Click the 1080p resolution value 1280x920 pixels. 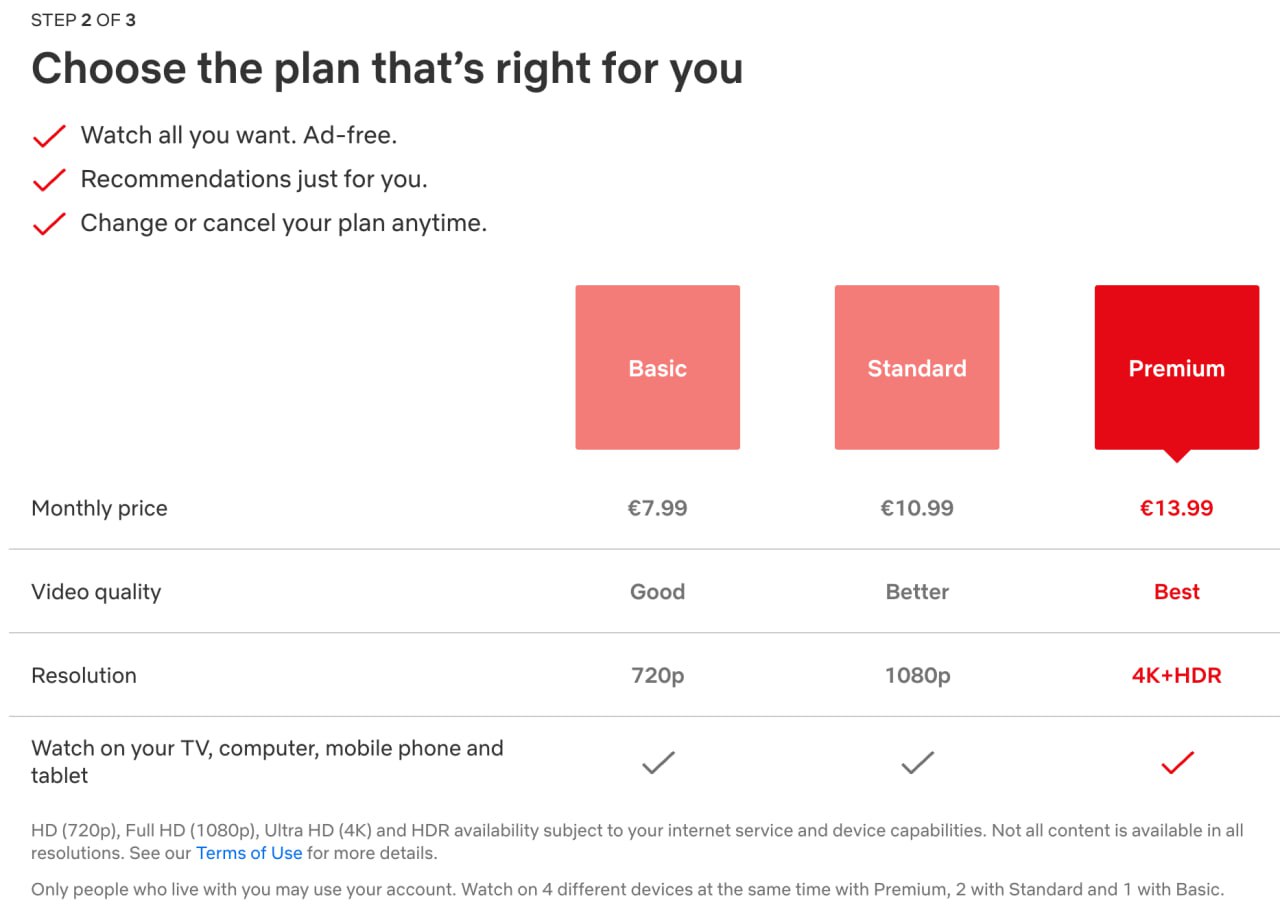[x=917, y=676]
